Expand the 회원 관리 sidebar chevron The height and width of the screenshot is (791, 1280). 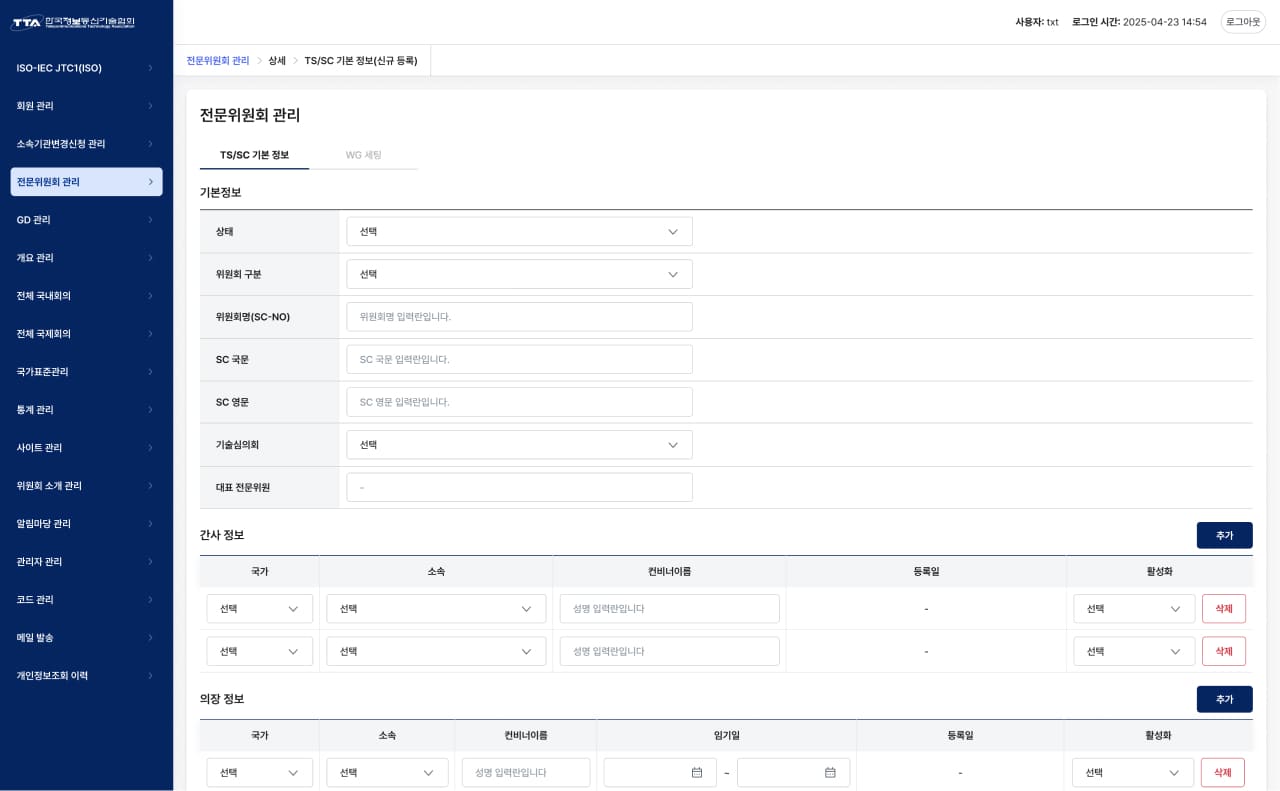(x=150, y=106)
